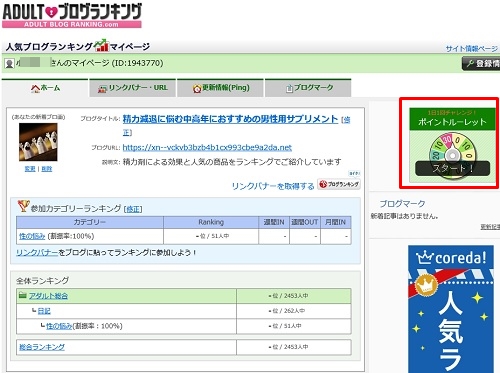Click the スタート! roulette button
The width and height of the screenshot is (500, 373).
coord(453,169)
